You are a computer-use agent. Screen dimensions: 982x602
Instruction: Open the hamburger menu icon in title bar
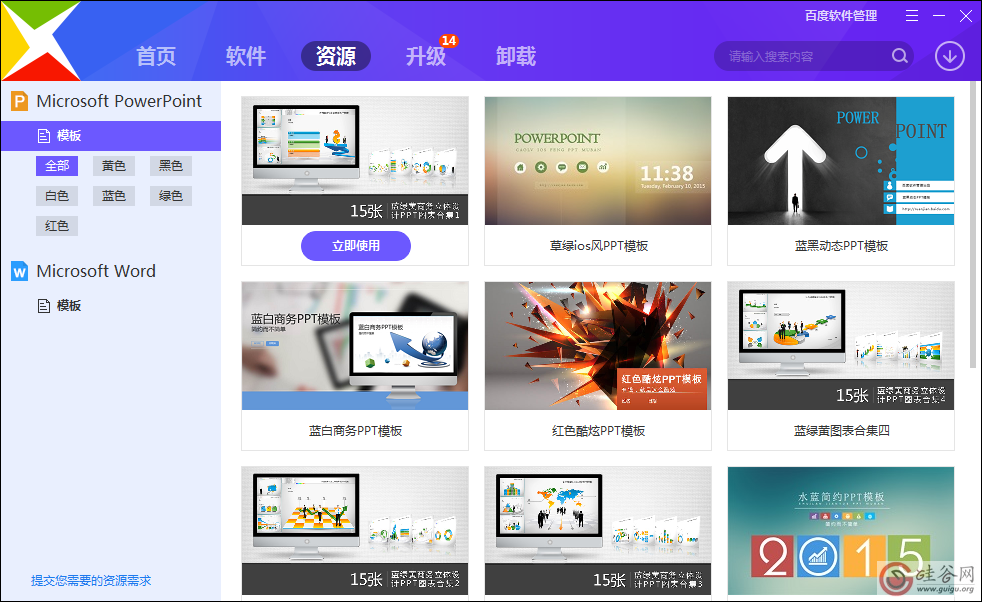pyautogui.click(x=912, y=16)
